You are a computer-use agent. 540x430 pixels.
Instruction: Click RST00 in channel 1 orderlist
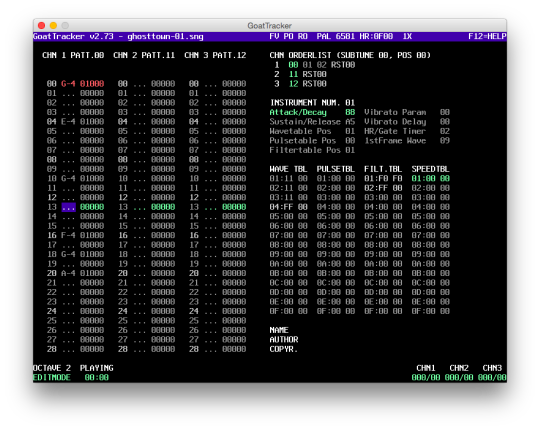point(343,65)
